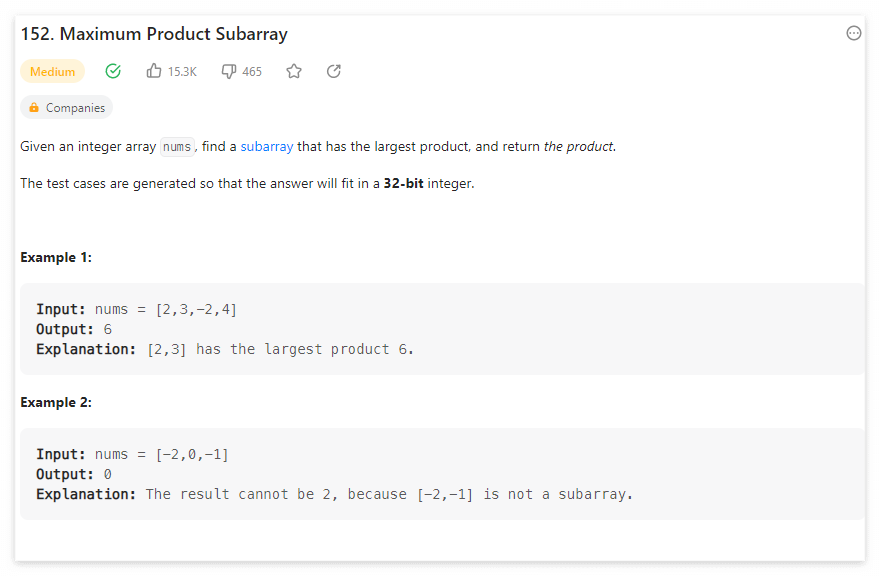Select the Medium difficulty badge
The height and width of the screenshot is (576, 880).
[52, 71]
